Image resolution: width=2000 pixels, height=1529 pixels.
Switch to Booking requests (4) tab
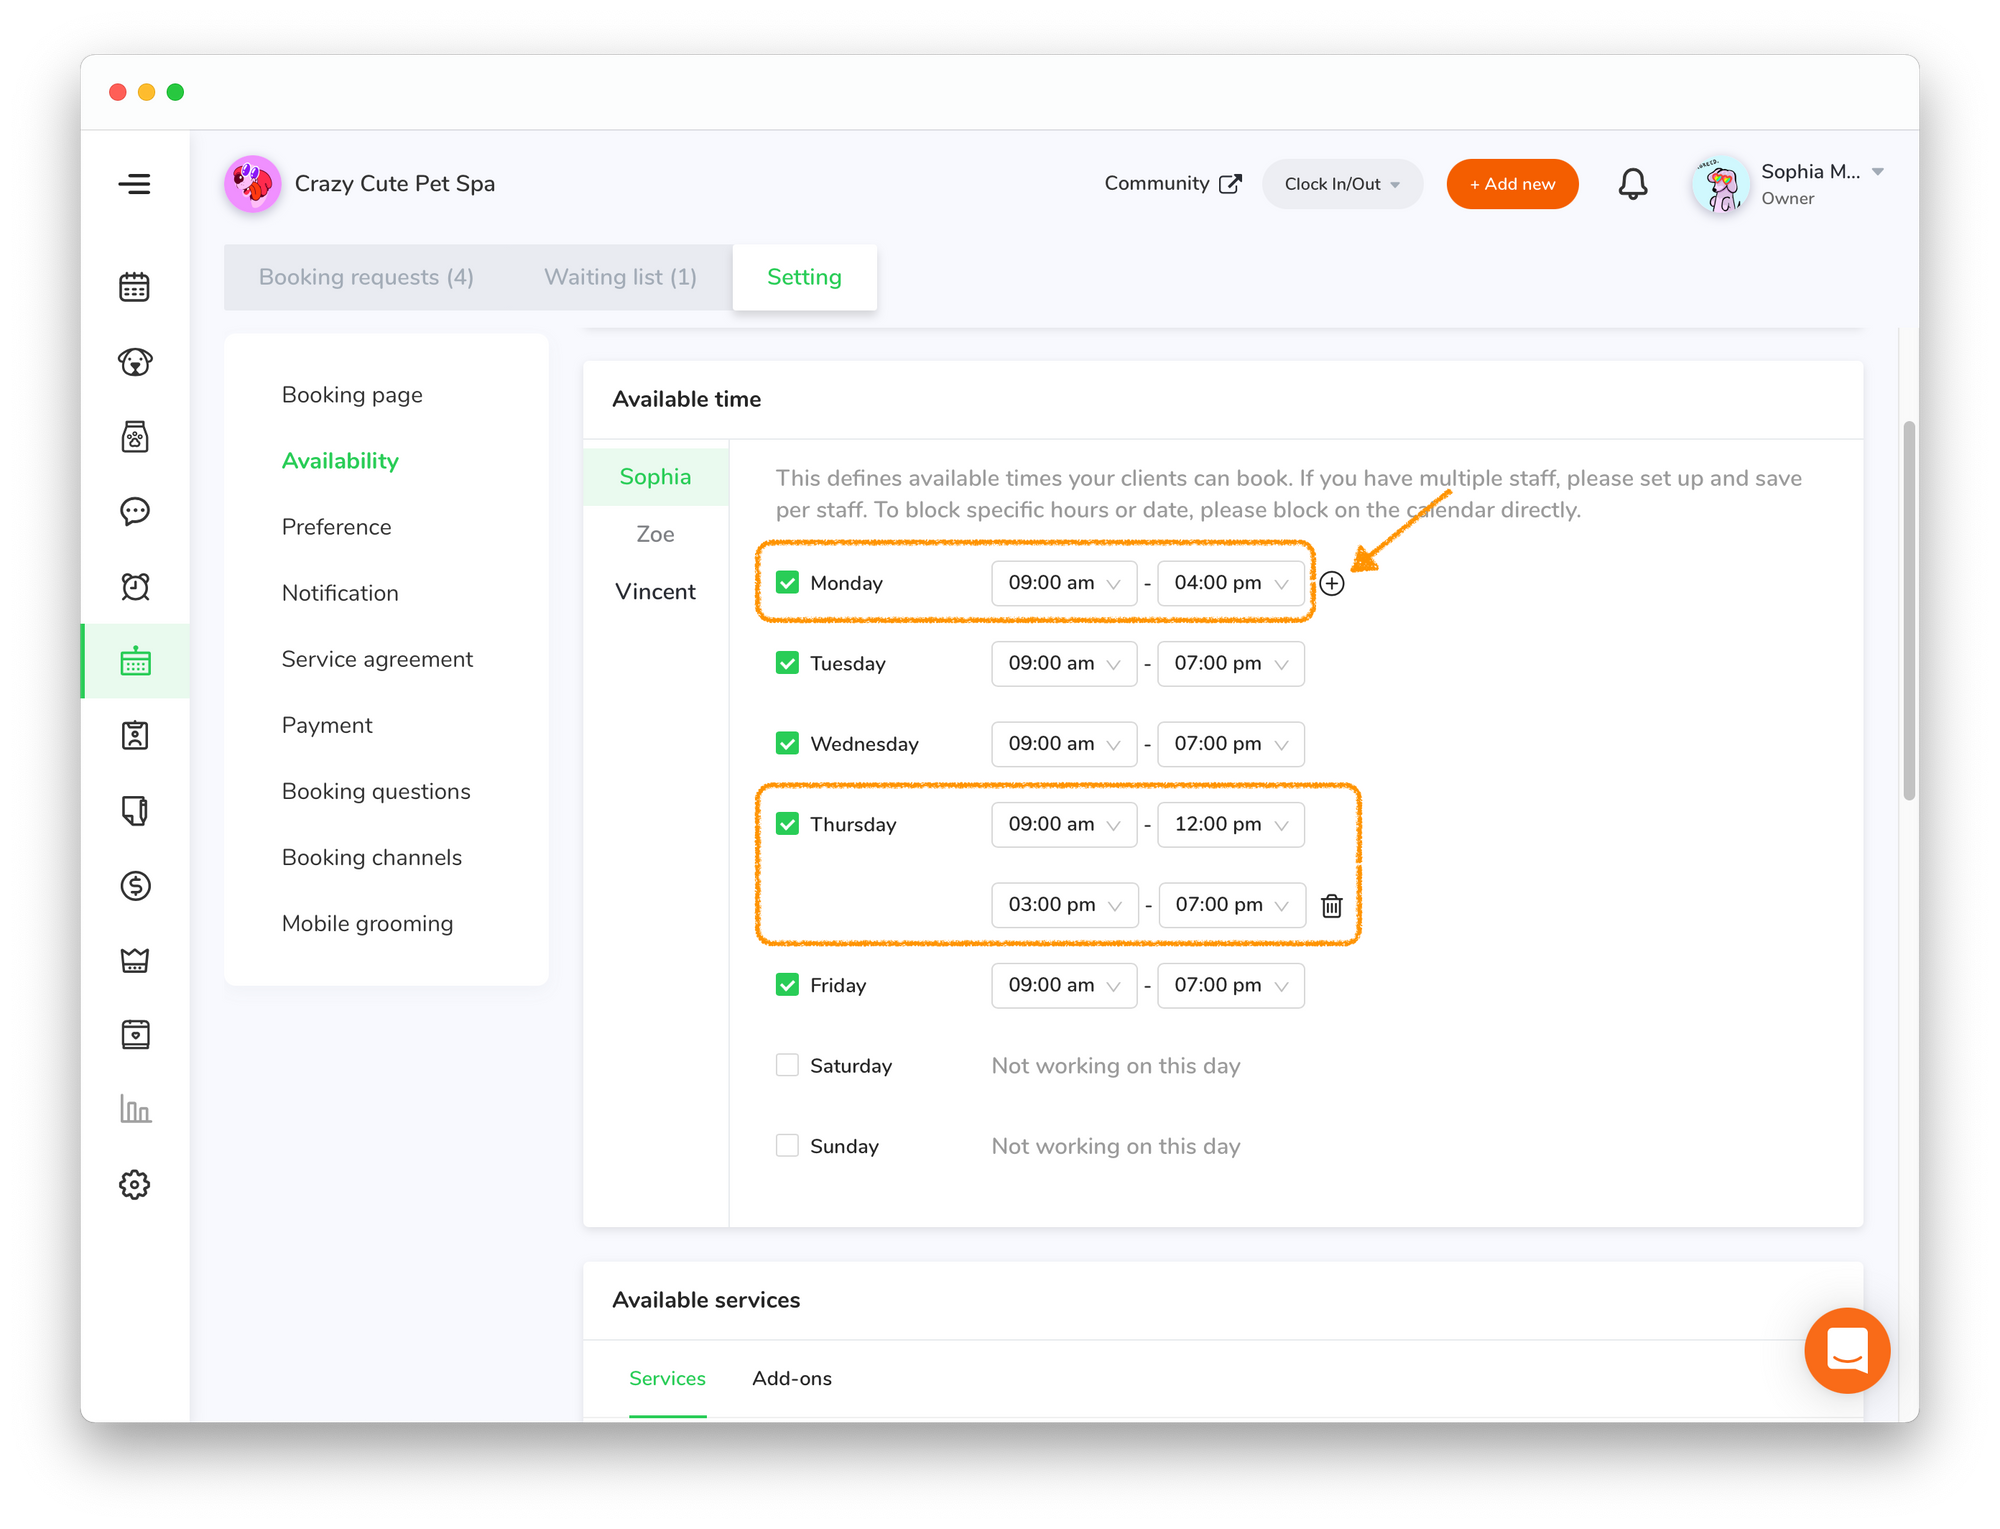(366, 277)
